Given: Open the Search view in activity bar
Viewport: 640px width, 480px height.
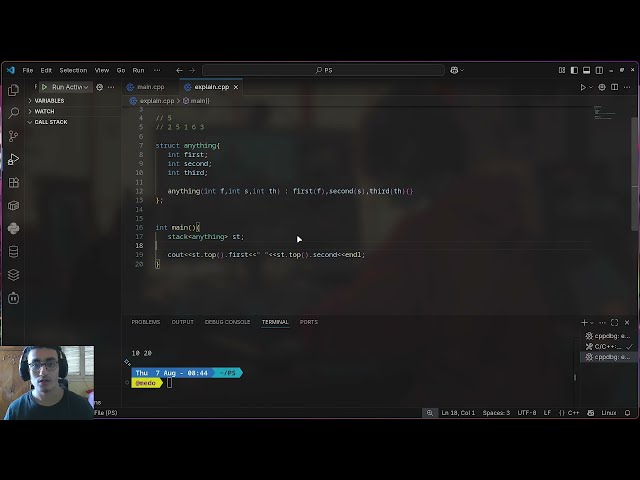Looking at the screenshot, I should pyautogui.click(x=13, y=113).
